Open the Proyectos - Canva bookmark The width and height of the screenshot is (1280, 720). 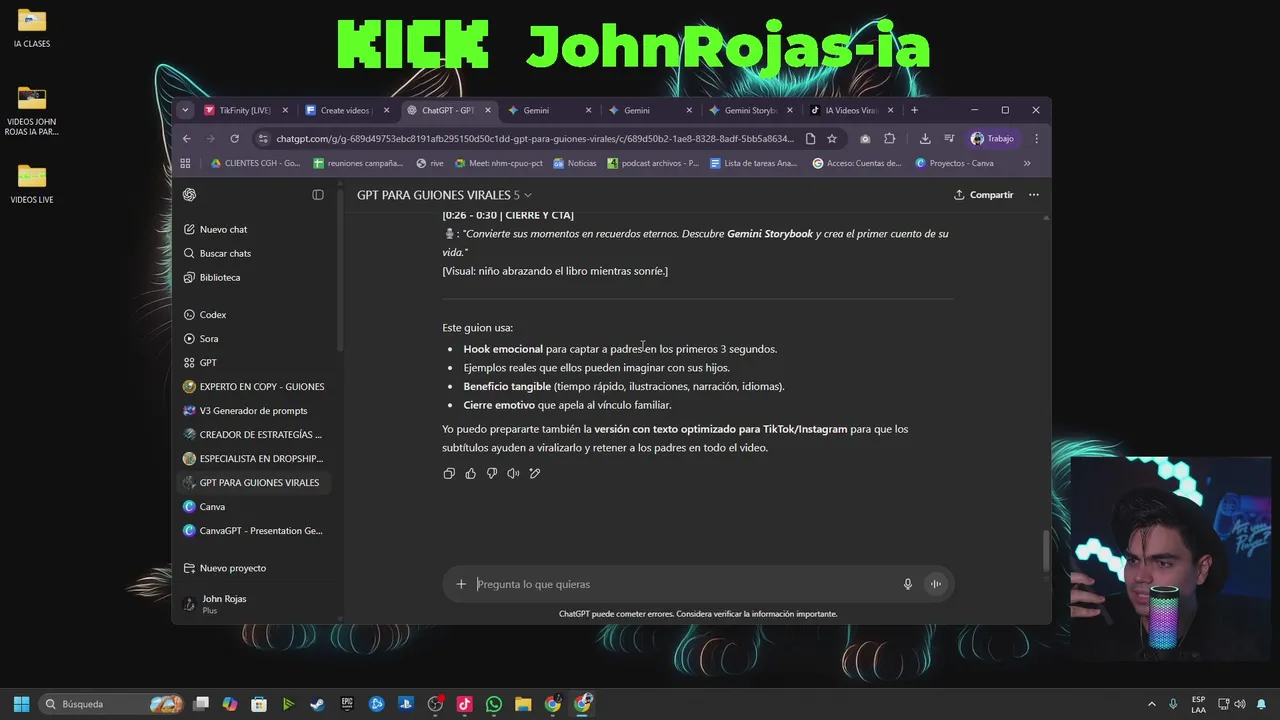[x=955, y=163]
